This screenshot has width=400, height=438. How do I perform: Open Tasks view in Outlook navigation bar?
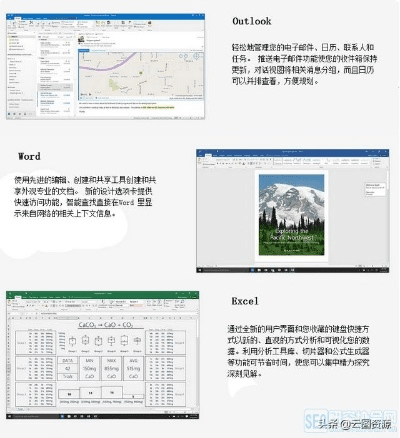coord(25,114)
